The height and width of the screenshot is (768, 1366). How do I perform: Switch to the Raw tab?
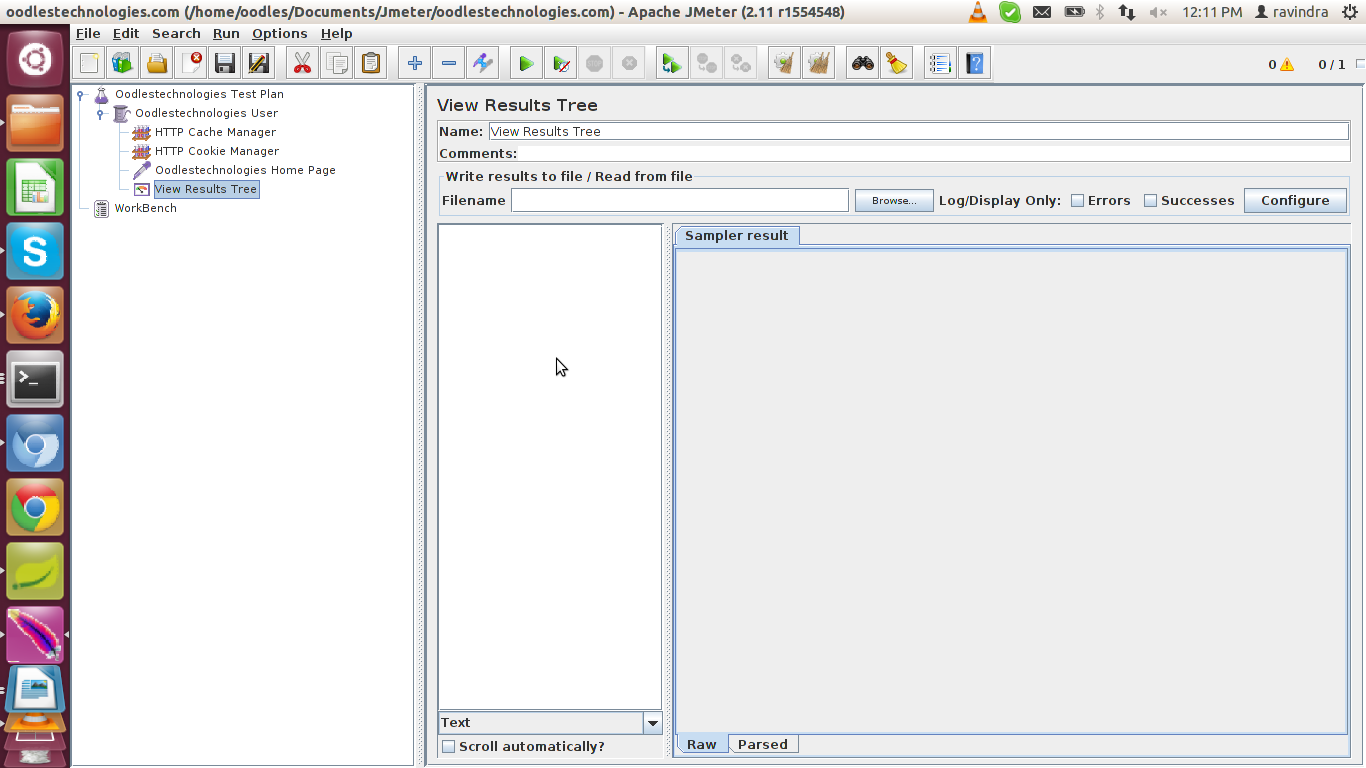pos(702,744)
